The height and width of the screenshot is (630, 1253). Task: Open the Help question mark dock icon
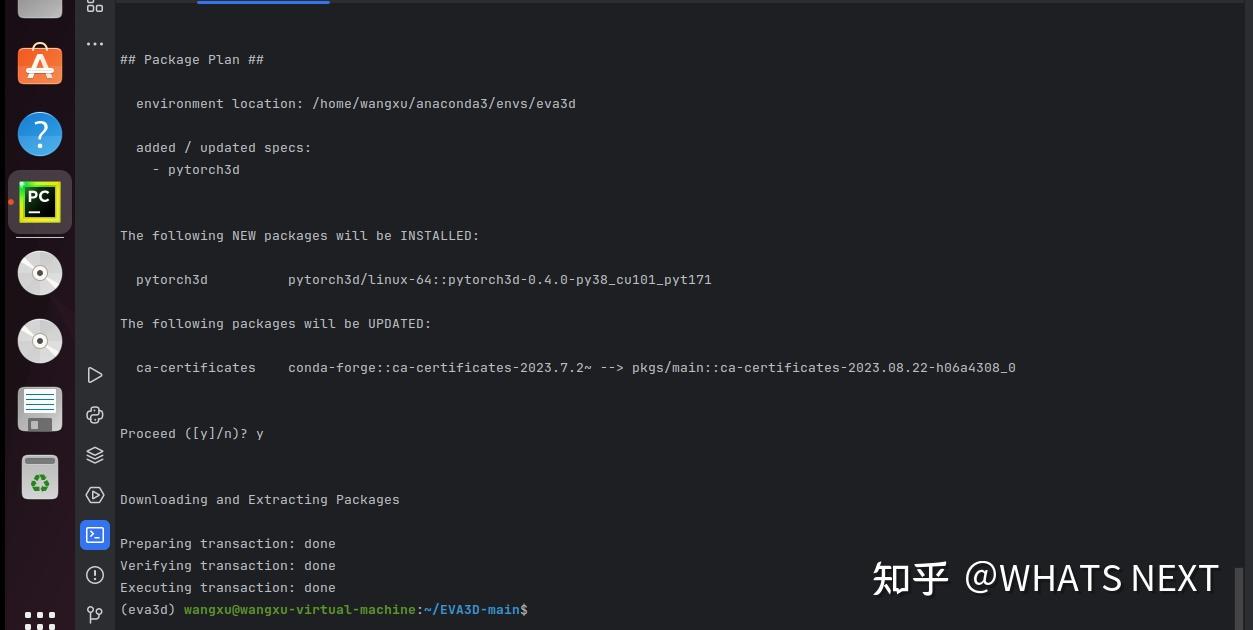click(40, 133)
